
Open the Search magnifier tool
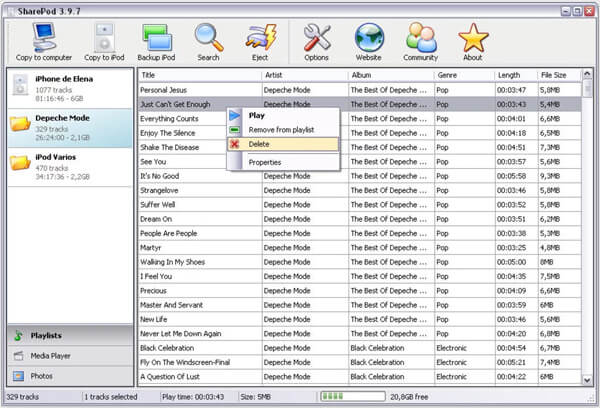pyautogui.click(x=209, y=42)
